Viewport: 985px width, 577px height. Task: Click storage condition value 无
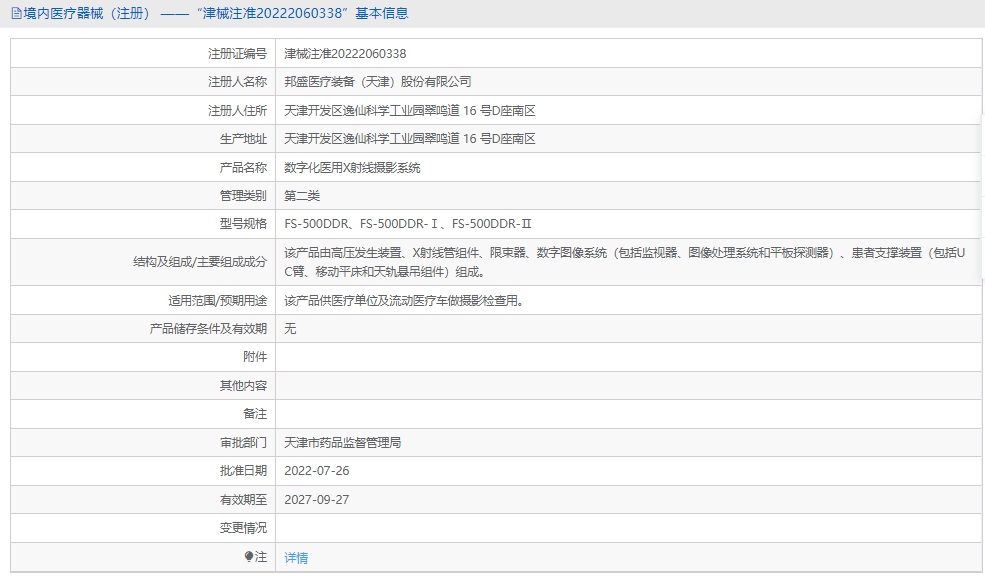290,328
